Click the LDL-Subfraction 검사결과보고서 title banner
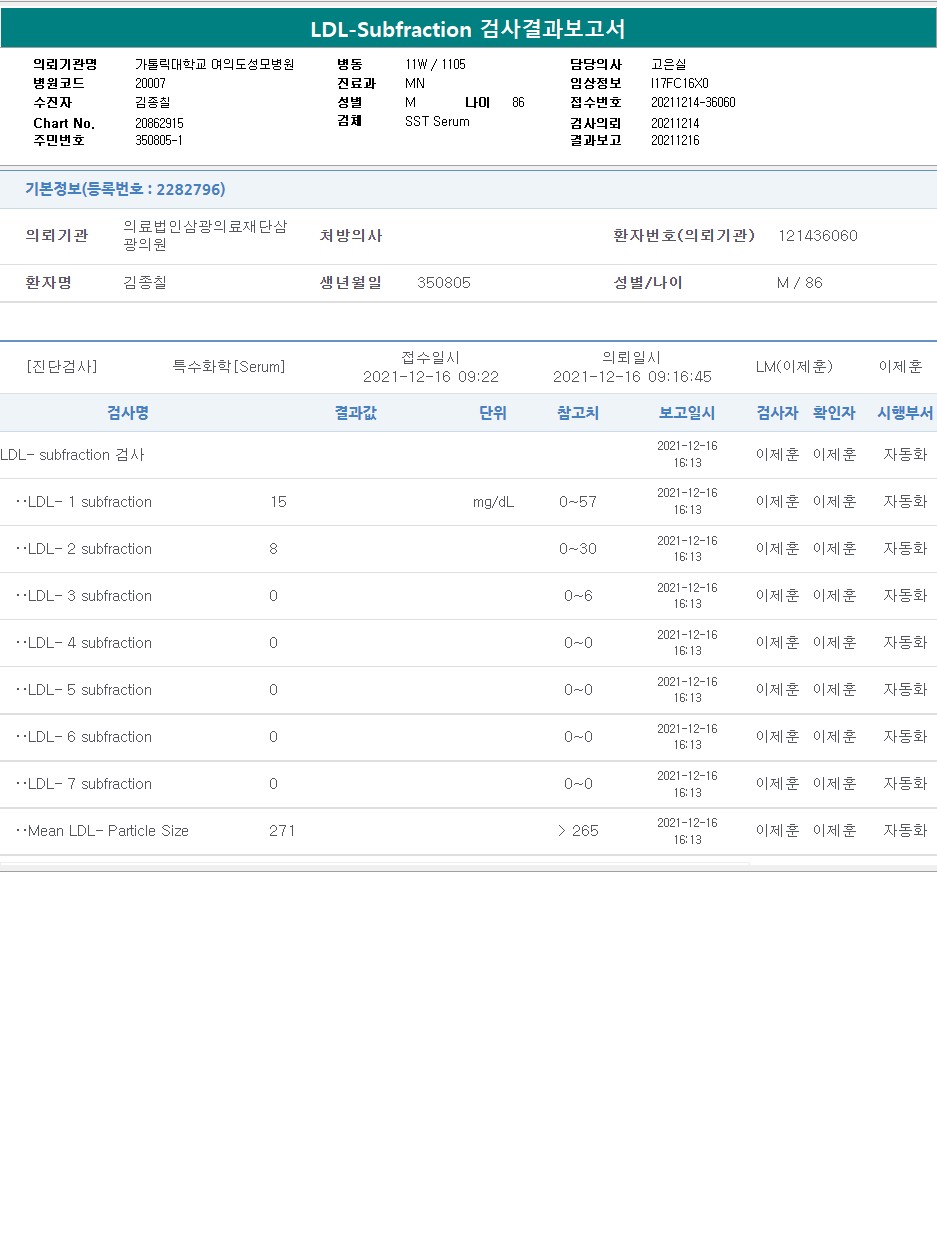 tap(468, 29)
